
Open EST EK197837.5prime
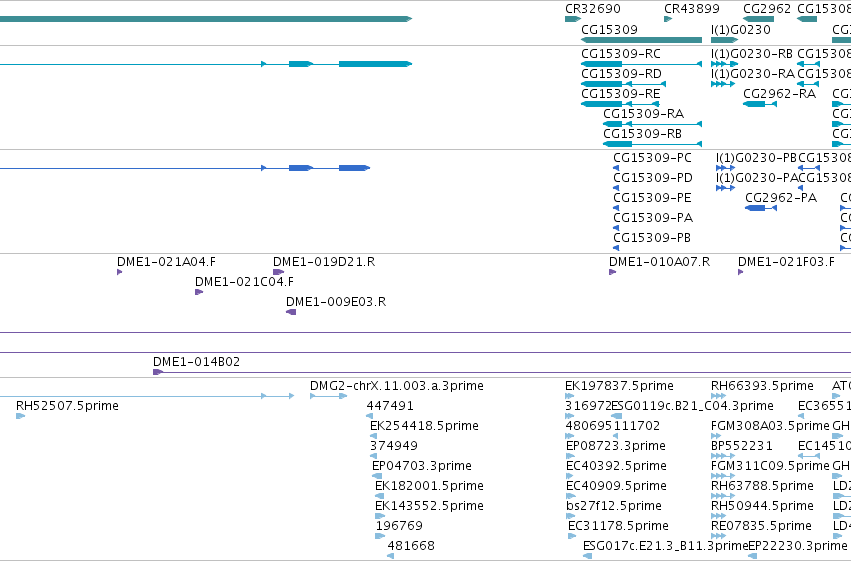point(619,386)
